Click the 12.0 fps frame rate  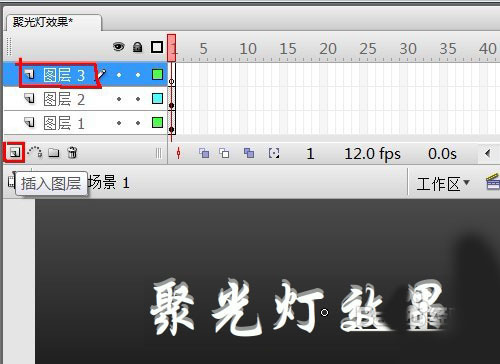(372, 154)
